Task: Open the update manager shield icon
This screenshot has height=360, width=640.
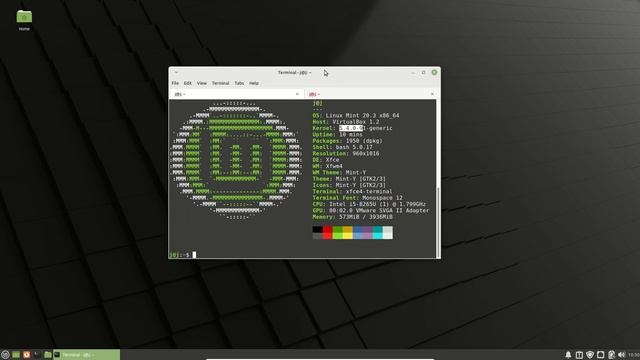Action: point(590,355)
